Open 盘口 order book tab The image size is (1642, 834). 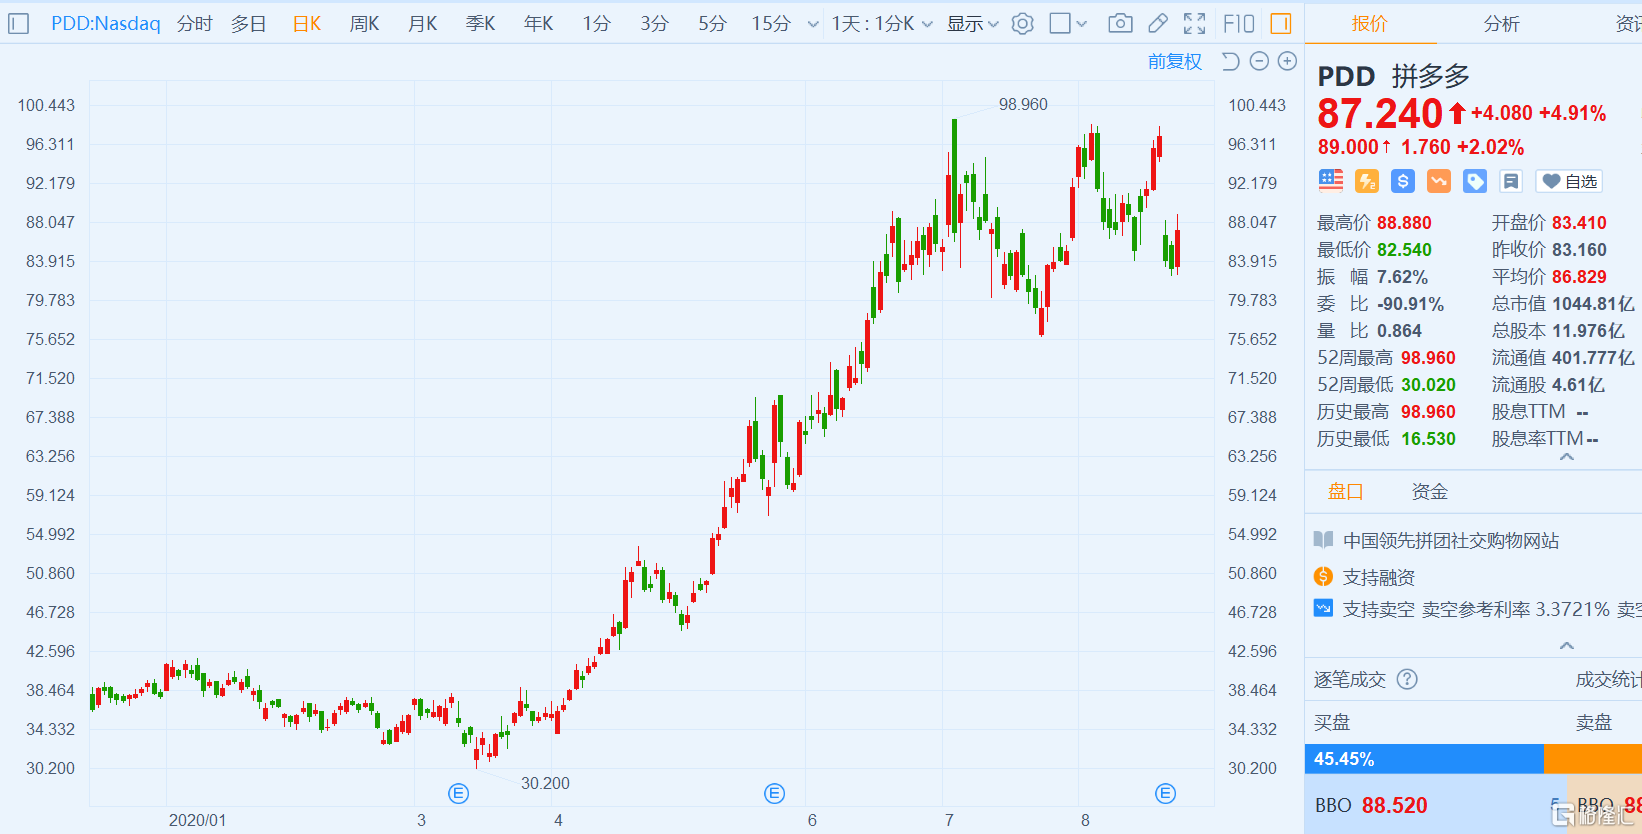(x=1345, y=491)
